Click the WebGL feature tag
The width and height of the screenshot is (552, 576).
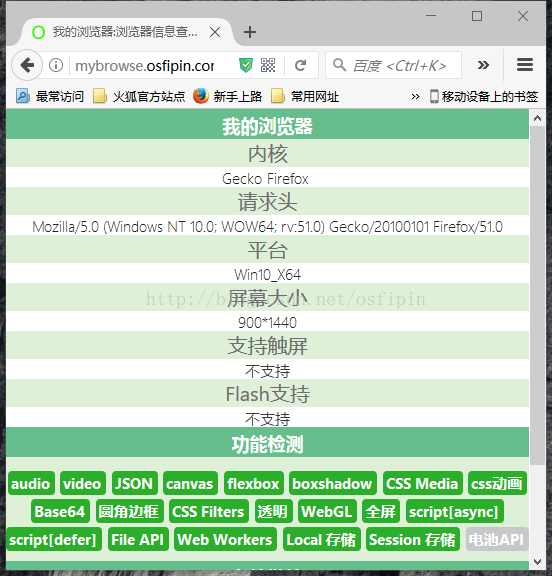[x=327, y=511]
